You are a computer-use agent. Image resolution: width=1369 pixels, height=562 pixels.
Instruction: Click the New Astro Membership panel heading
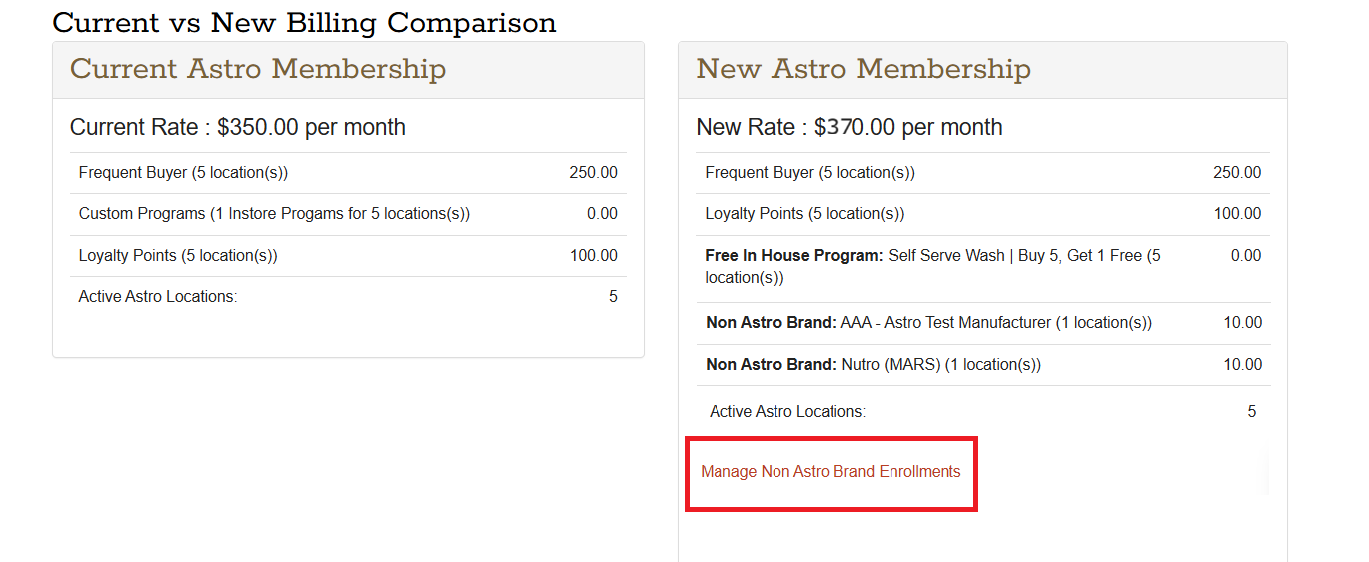pos(863,69)
